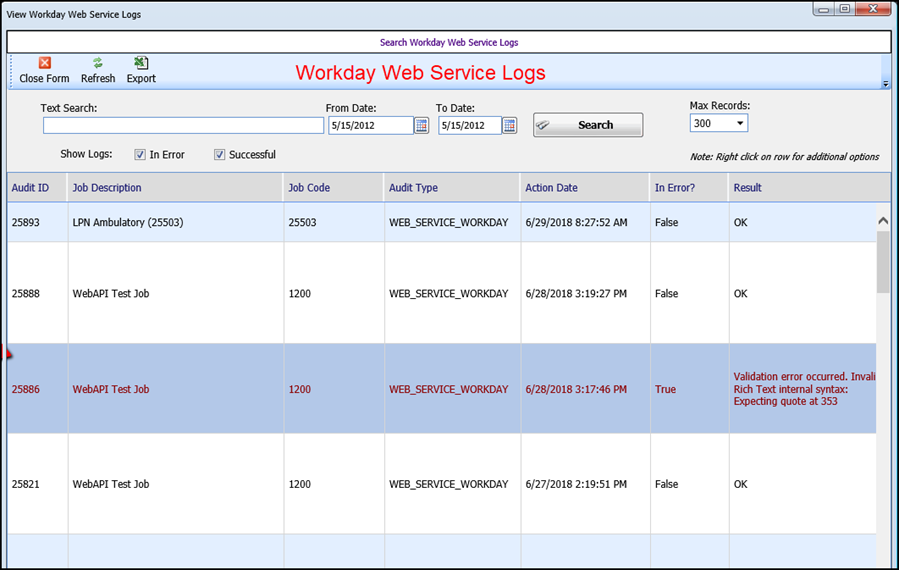Toggle the In Error checkbox

tap(140, 155)
